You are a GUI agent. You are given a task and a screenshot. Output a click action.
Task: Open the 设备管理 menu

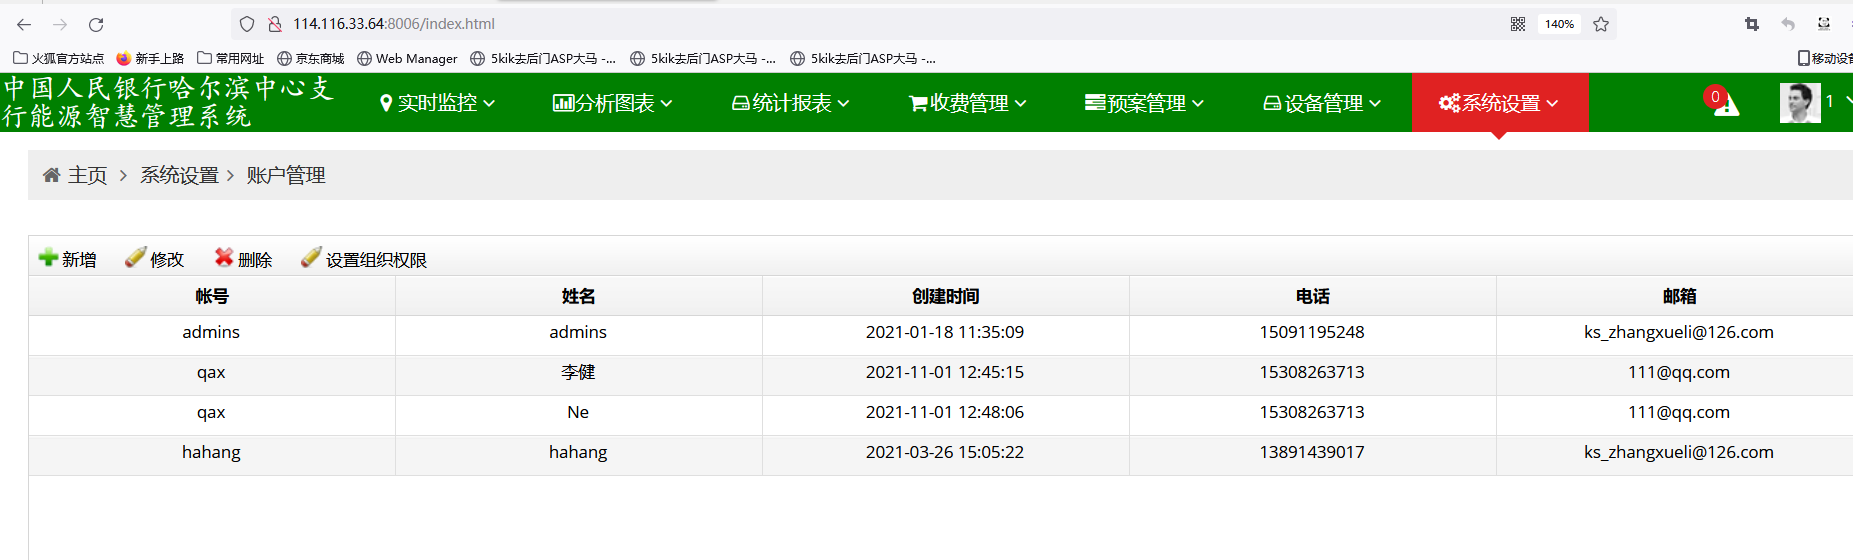[x=1322, y=103]
